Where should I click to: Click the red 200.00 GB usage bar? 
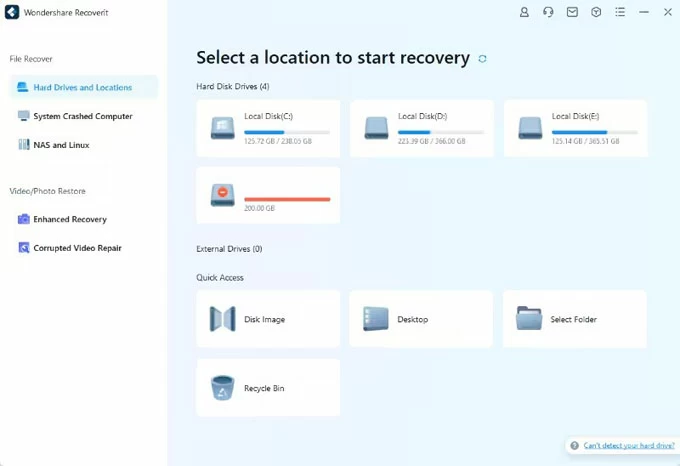[x=287, y=199]
